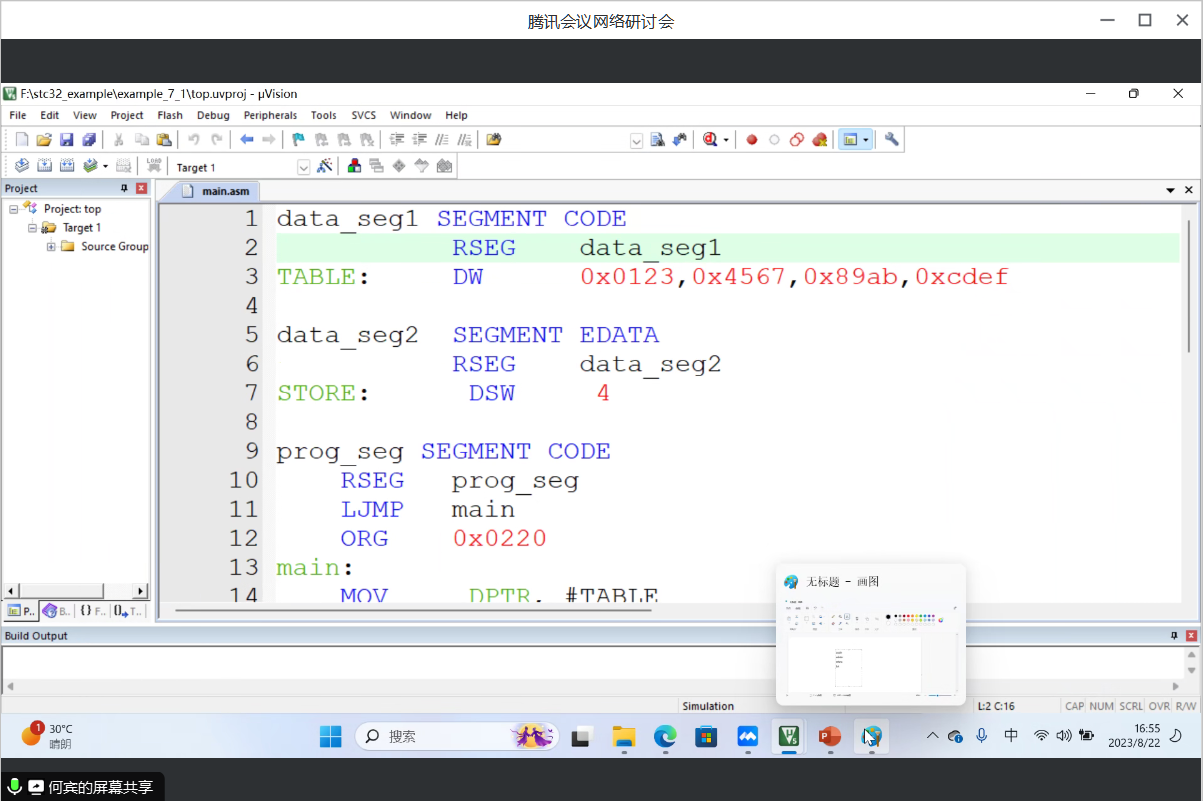The width and height of the screenshot is (1203, 801).
Task: Pin the Build Output panel pushpin
Action: 1174,636
